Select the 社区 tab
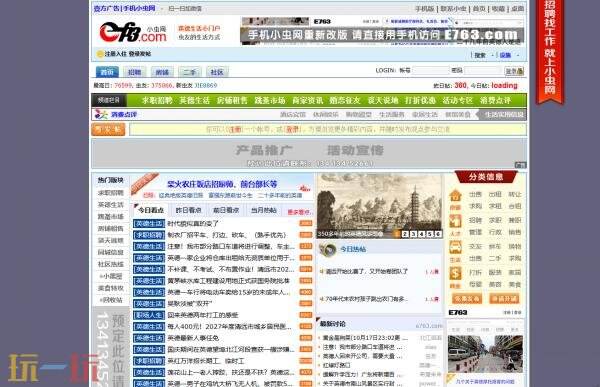The image size is (600, 387). (217, 72)
